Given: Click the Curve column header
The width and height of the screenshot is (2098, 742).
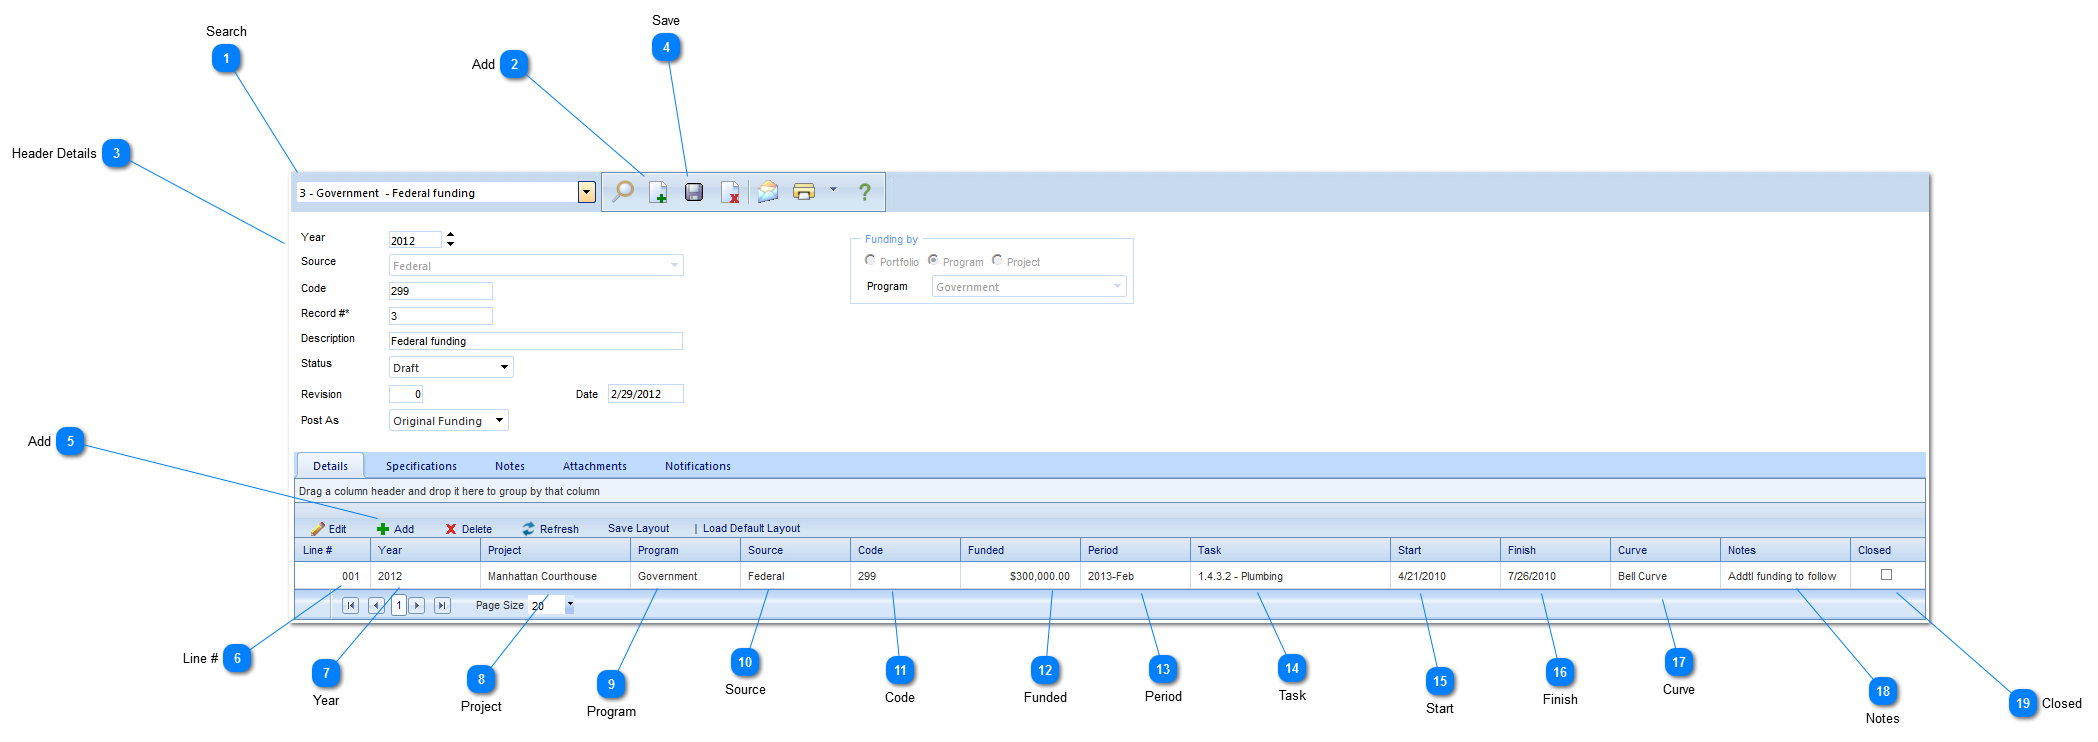Looking at the screenshot, I should tap(1665, 550).
